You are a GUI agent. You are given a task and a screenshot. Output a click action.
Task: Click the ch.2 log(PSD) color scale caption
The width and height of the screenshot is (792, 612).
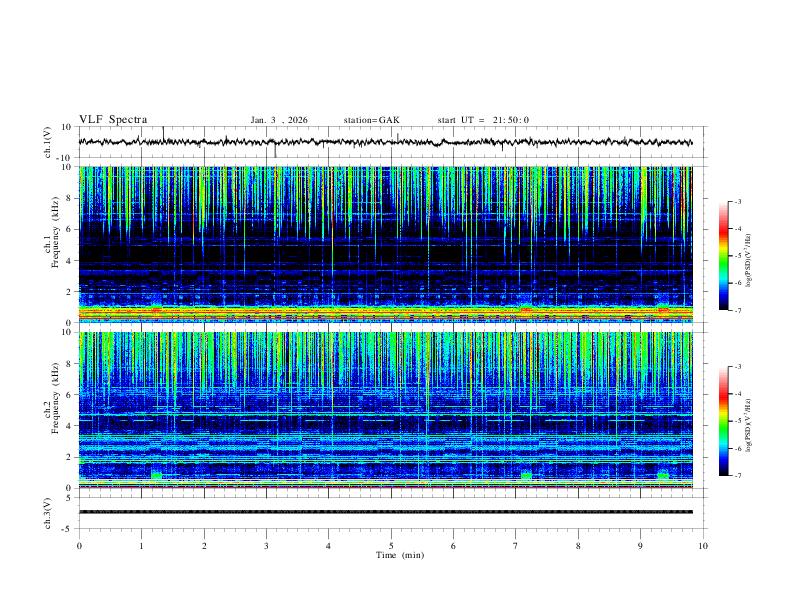pyautogui.click(x=748, y=426)
